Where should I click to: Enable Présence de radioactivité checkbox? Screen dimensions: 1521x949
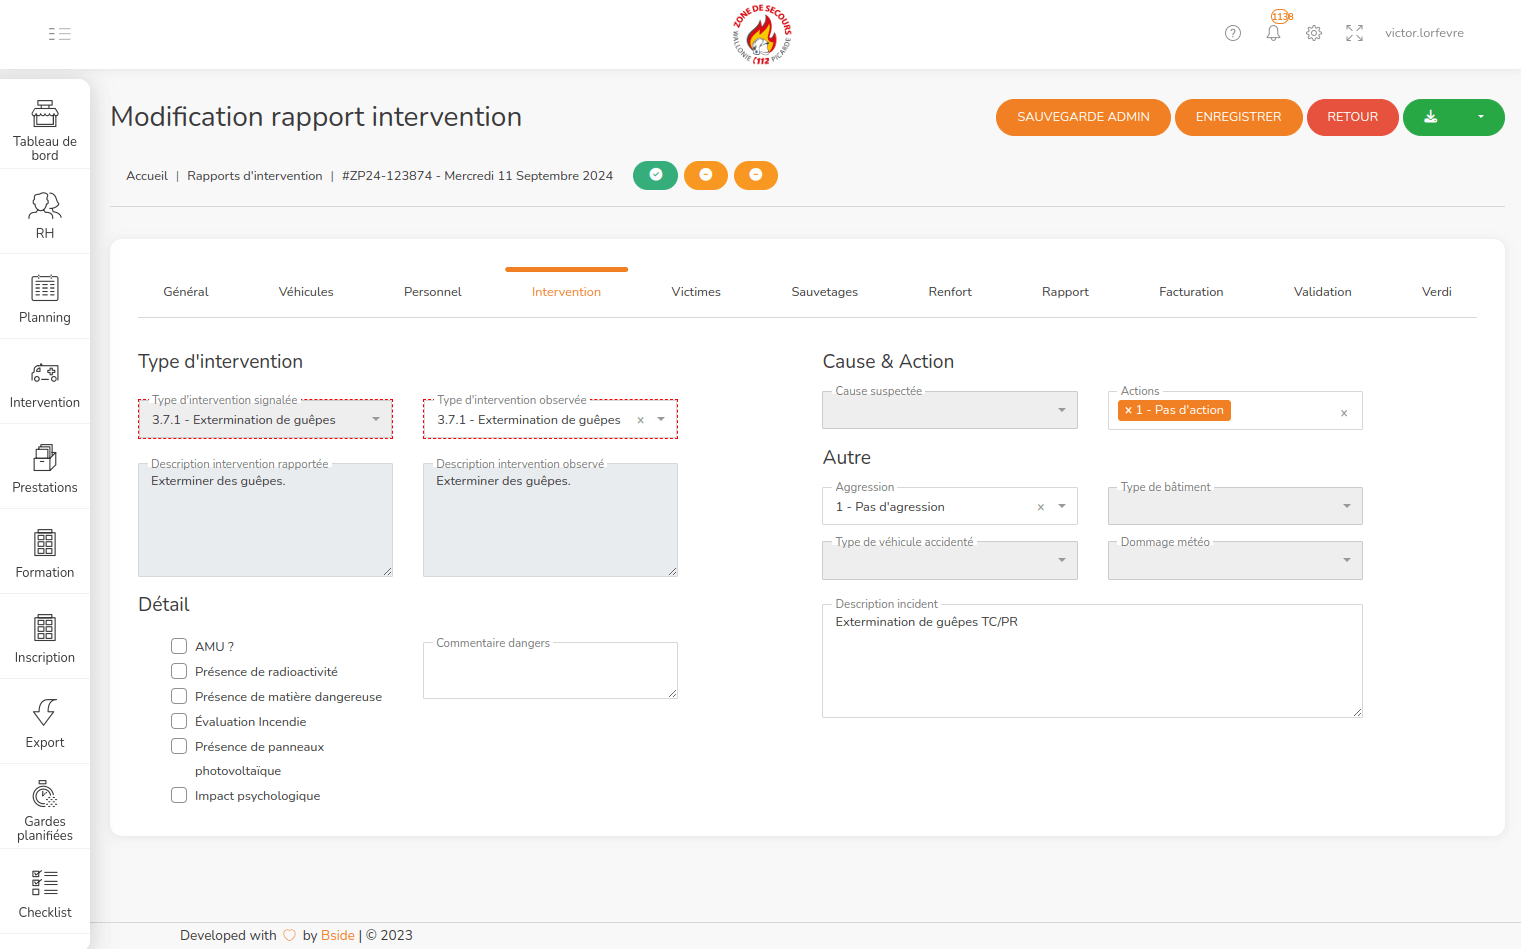coord(179,671)
